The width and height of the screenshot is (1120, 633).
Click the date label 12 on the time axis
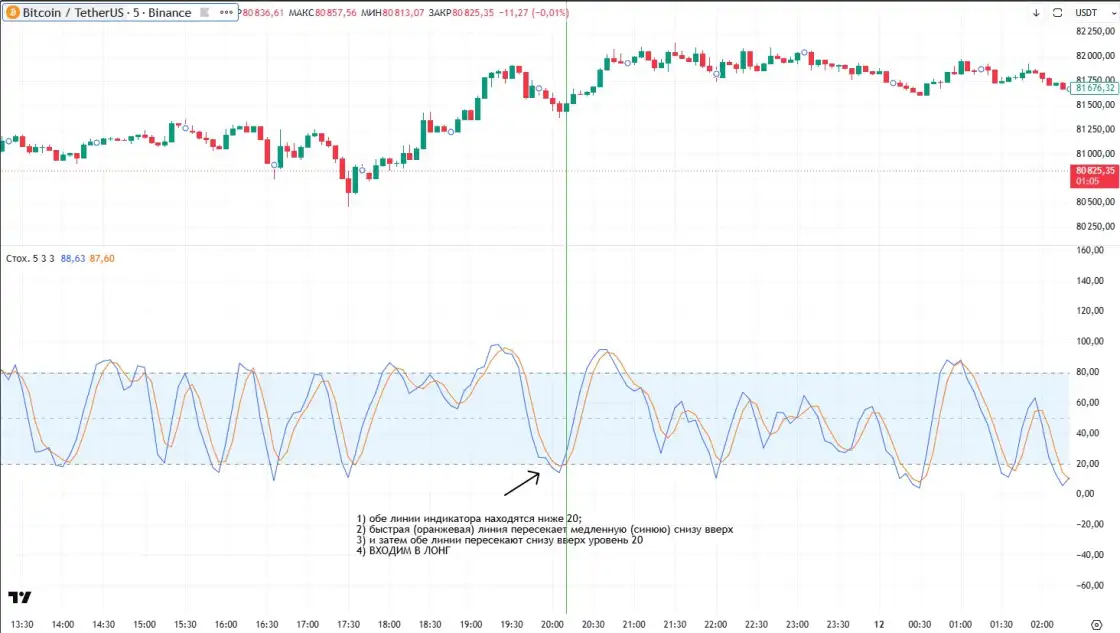[x=879, y=624]
